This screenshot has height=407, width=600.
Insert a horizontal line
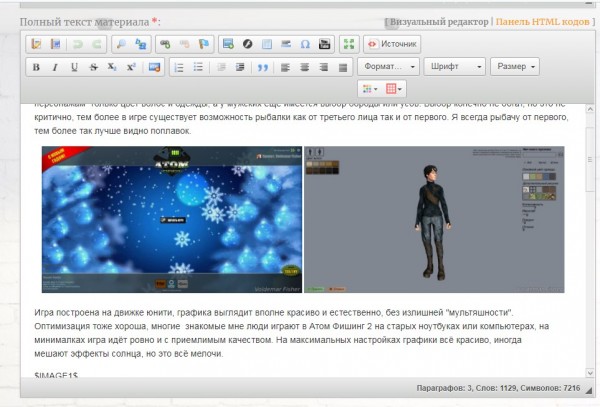click(286, 44)
